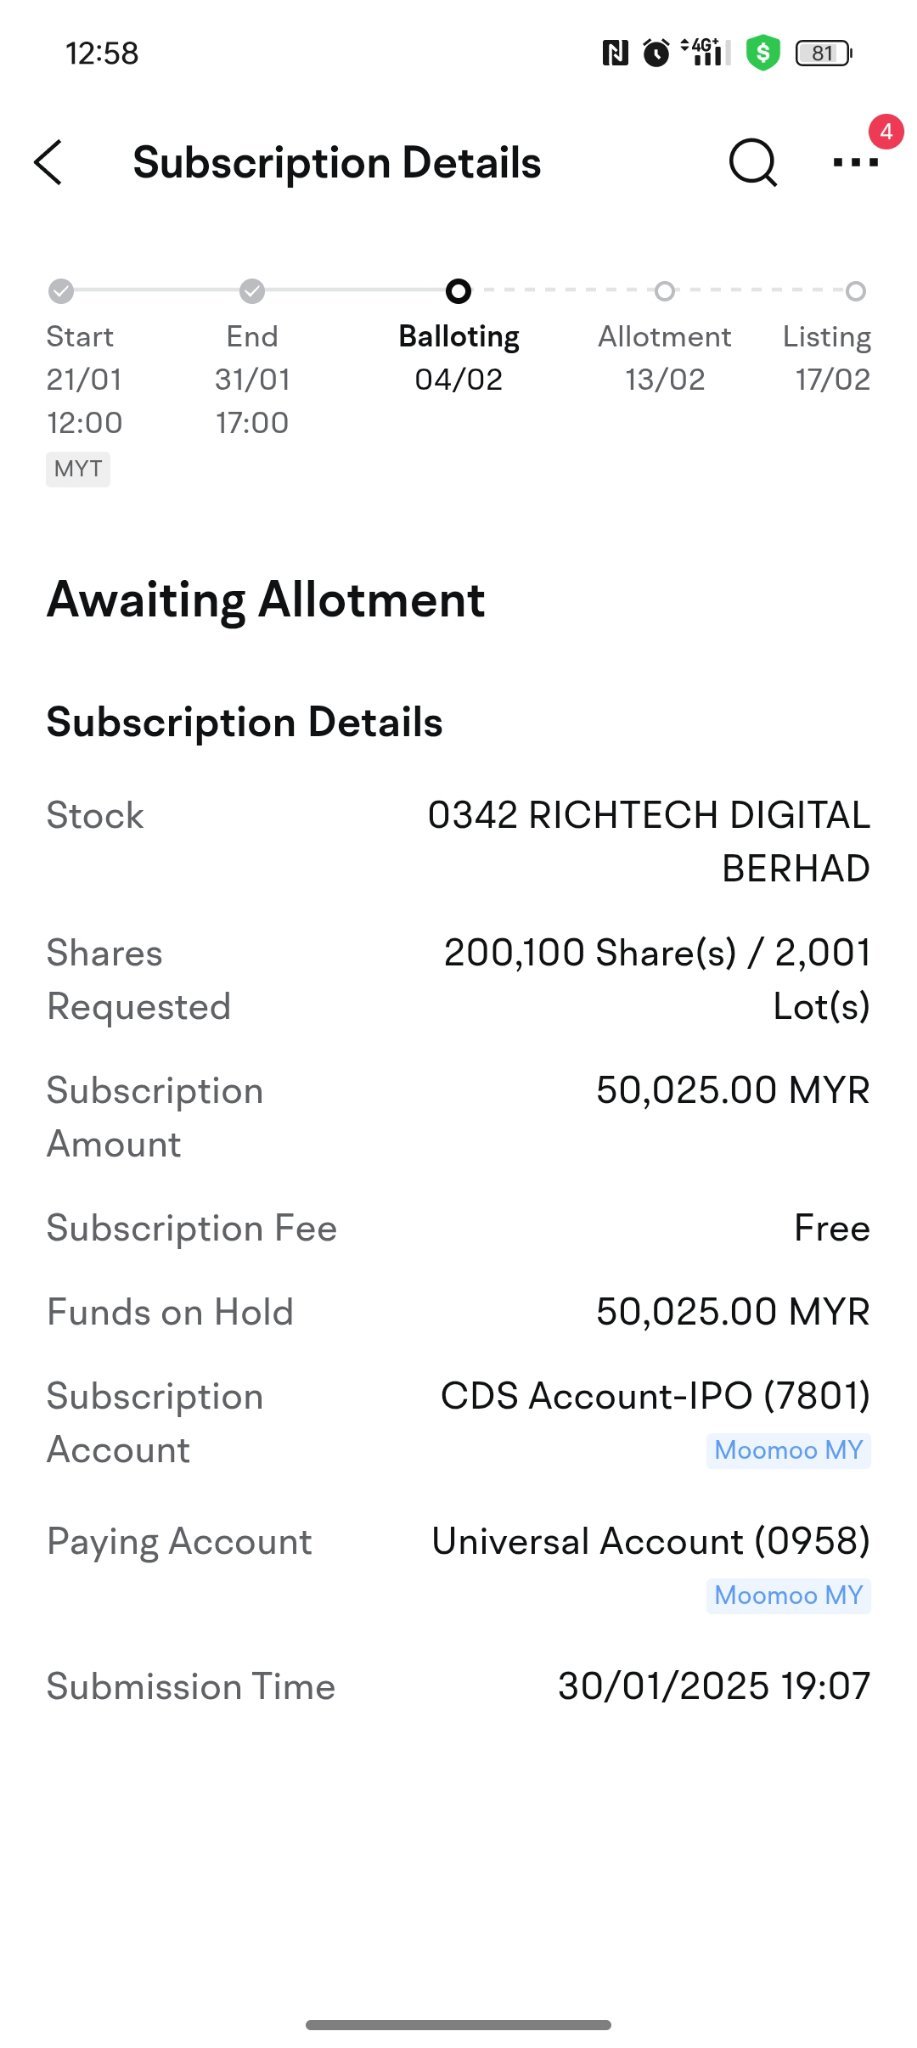
Task: Tap the 4G signal strength icon
Action: tap(706, 52)
